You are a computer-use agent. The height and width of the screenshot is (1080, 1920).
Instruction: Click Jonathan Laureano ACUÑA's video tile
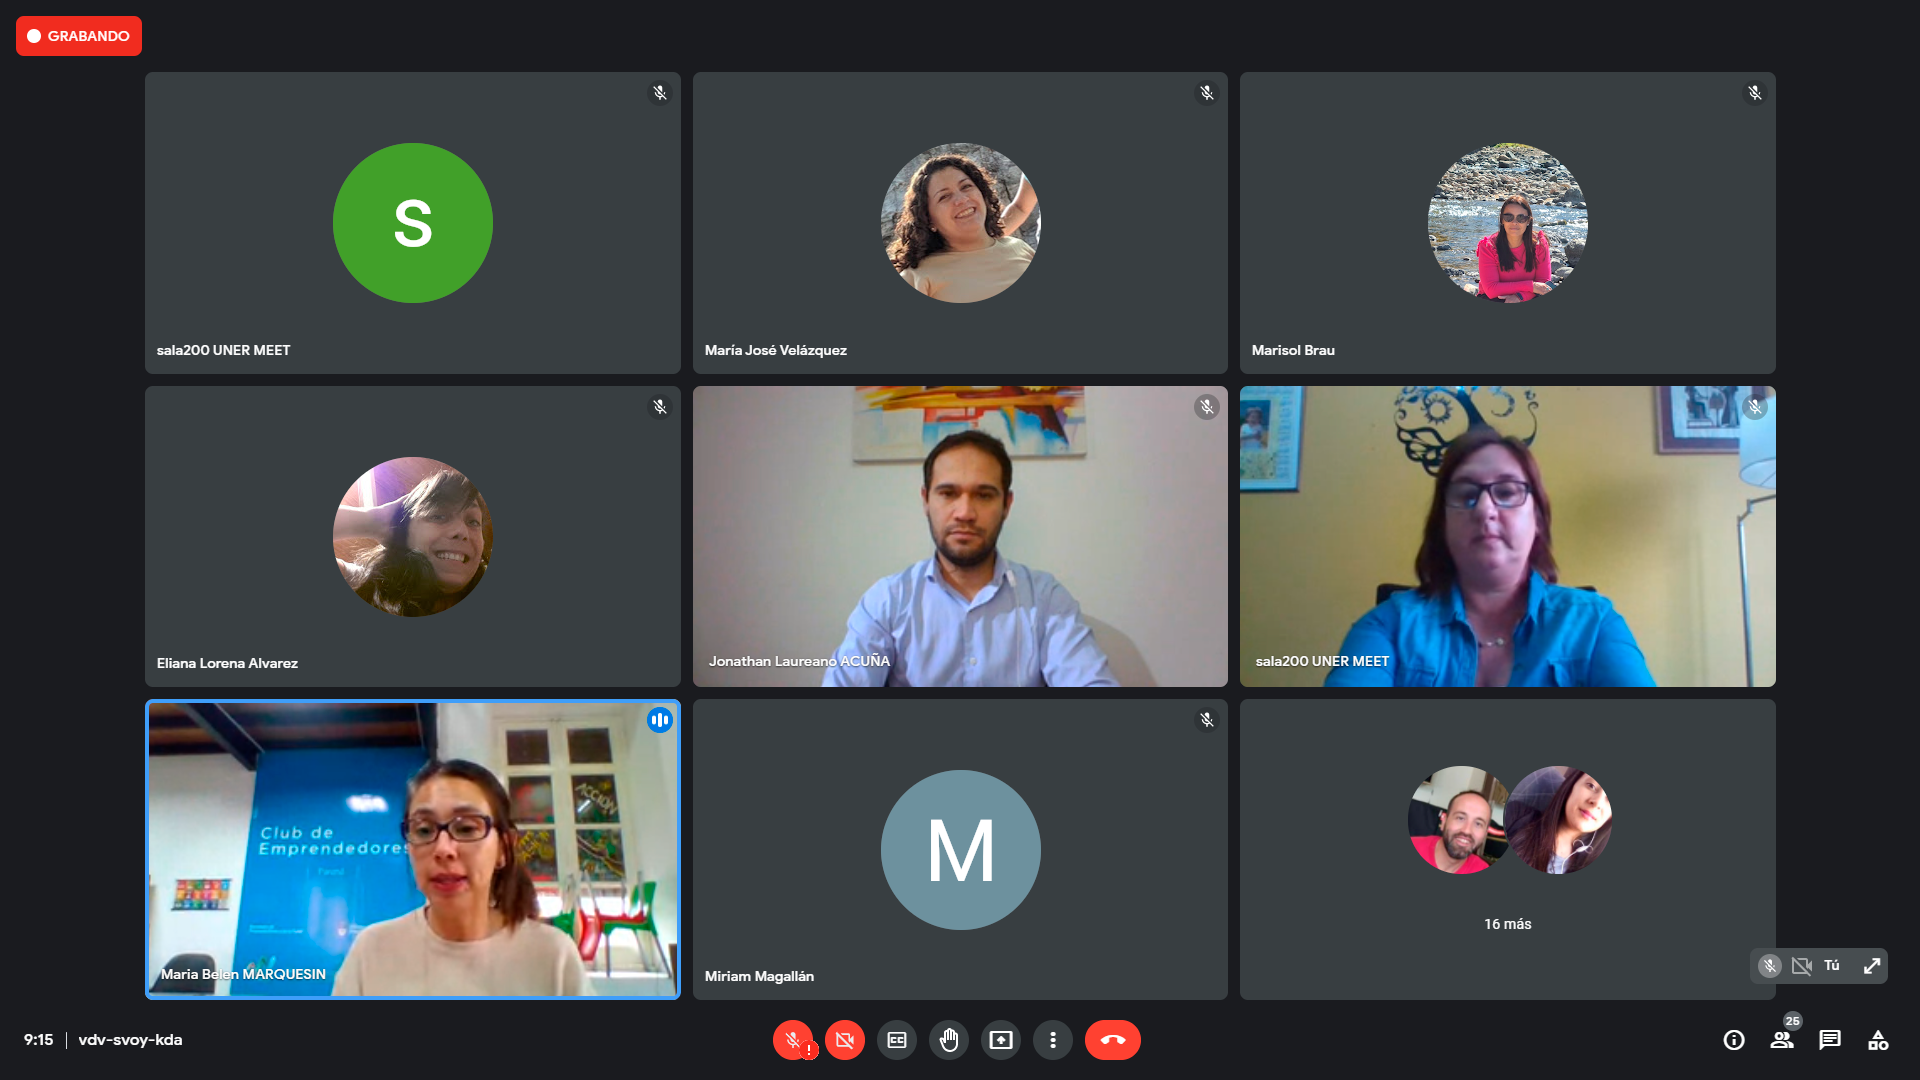click(x=960, y=536)
